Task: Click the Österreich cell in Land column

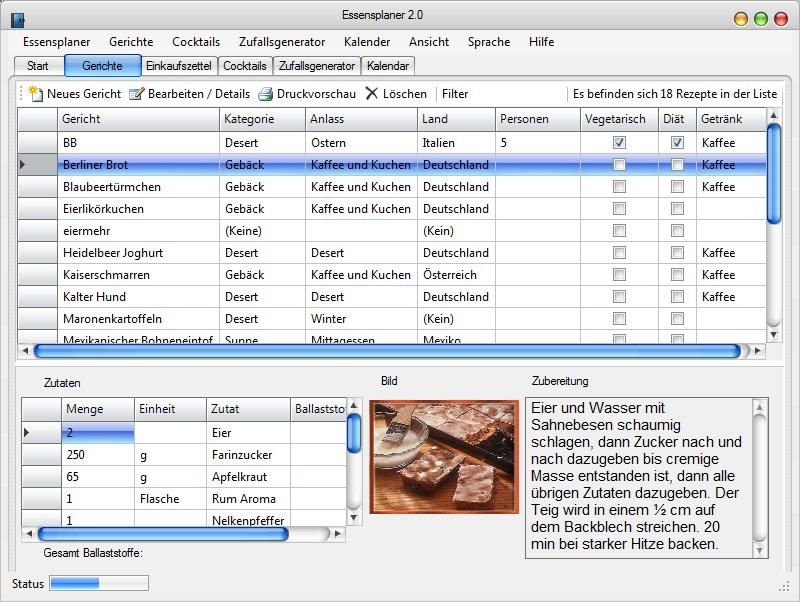Action: click(456, 274)
